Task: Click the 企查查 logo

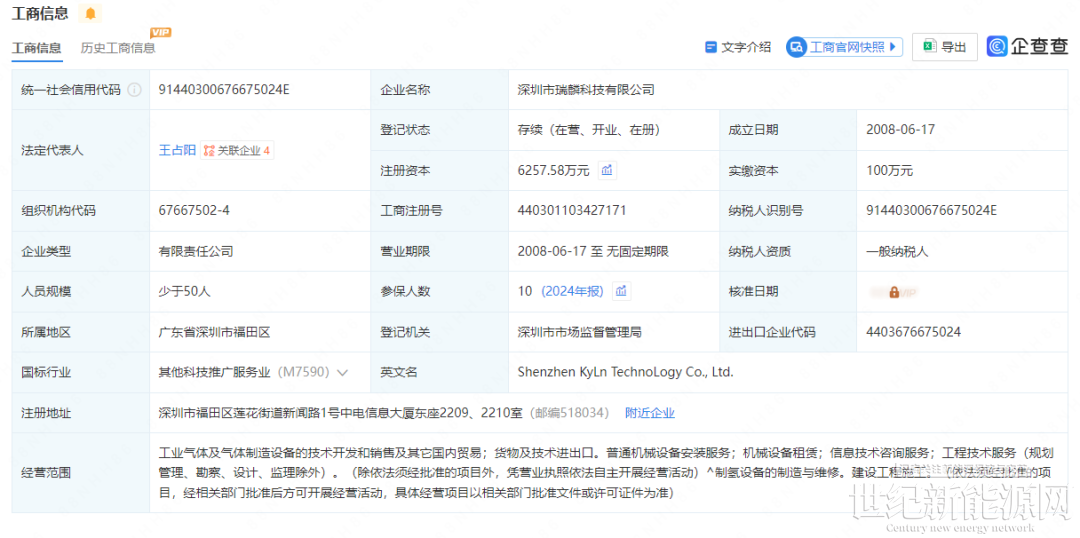Action: [x=1027, y=46]
